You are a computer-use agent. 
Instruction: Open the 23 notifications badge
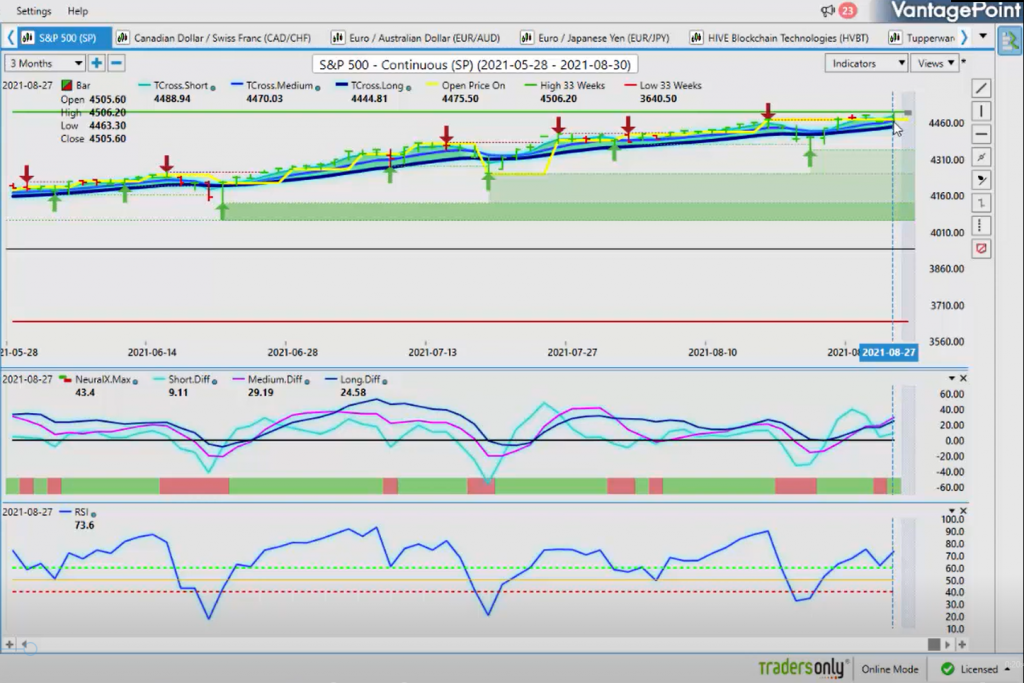[x=847, y=10]
